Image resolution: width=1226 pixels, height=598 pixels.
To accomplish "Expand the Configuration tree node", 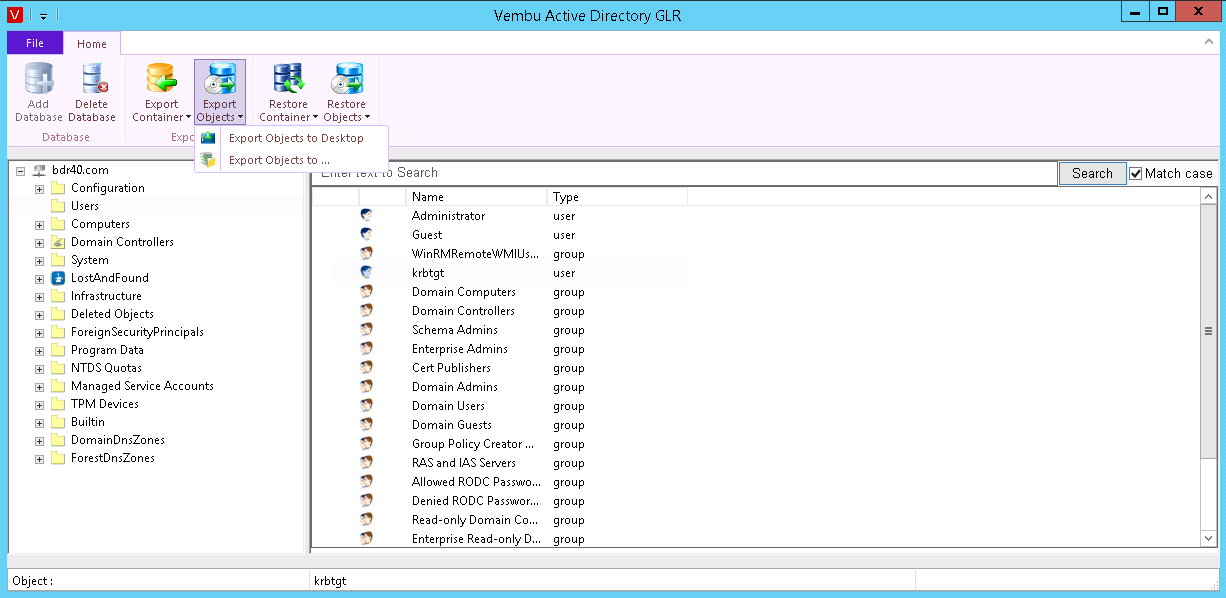I will (39, 188).
